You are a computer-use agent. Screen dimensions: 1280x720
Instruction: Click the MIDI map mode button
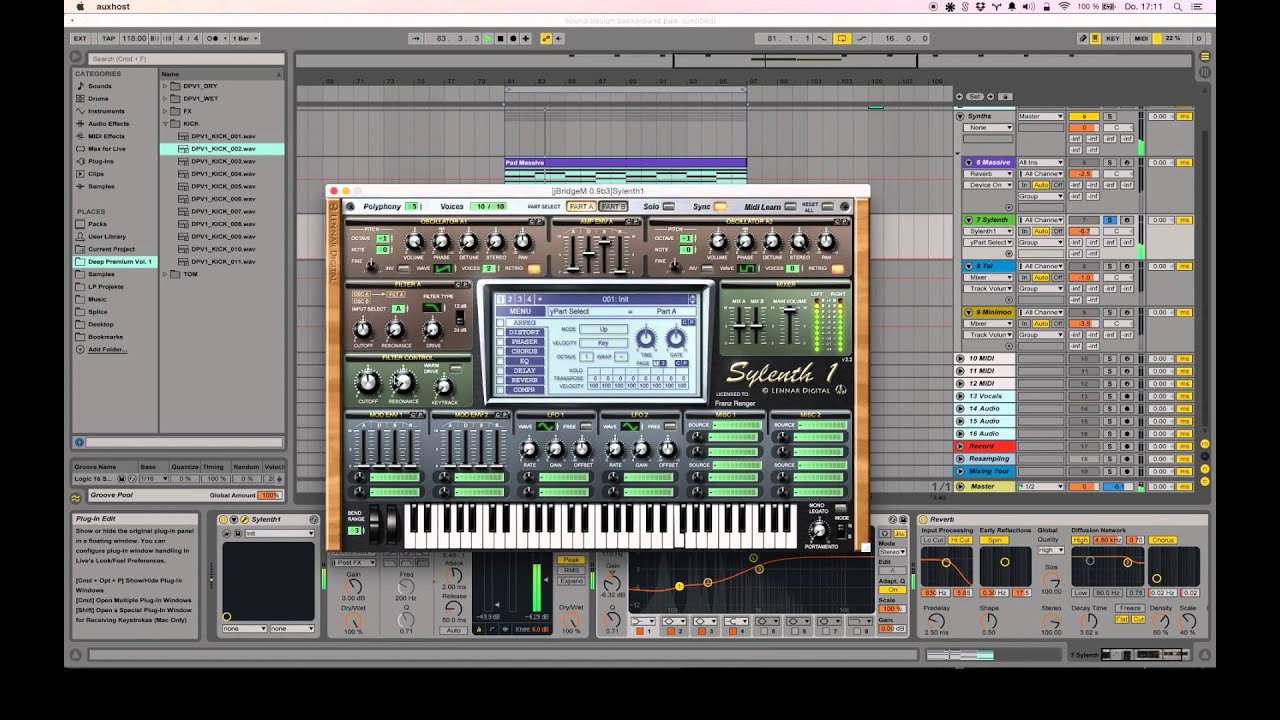point(1140,38)
